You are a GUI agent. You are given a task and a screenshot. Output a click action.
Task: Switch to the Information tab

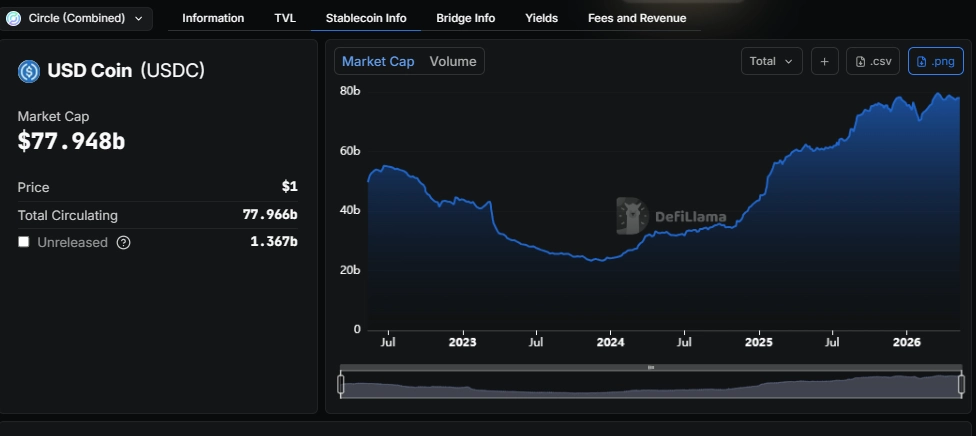213,18
